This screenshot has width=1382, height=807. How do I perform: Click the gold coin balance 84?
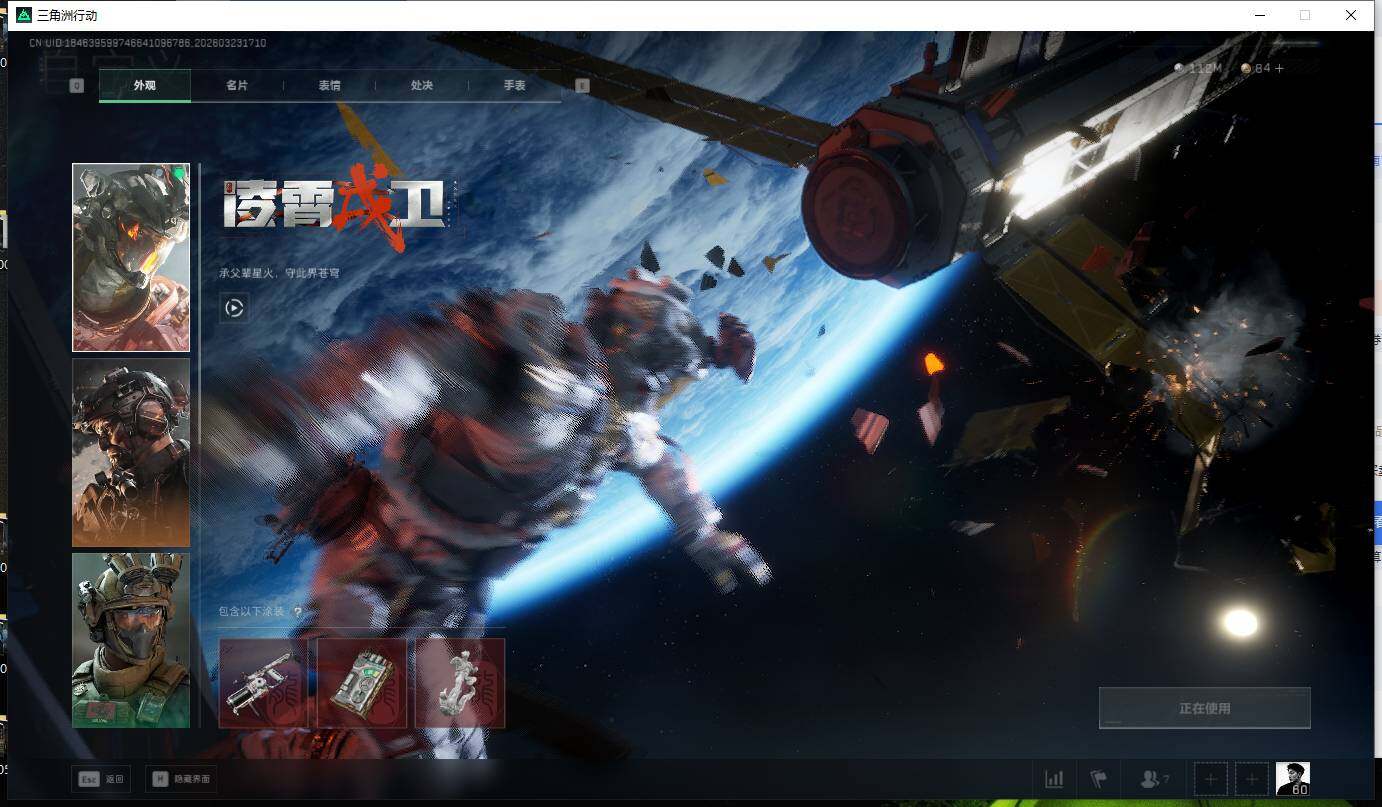[x=1256, y=68]
